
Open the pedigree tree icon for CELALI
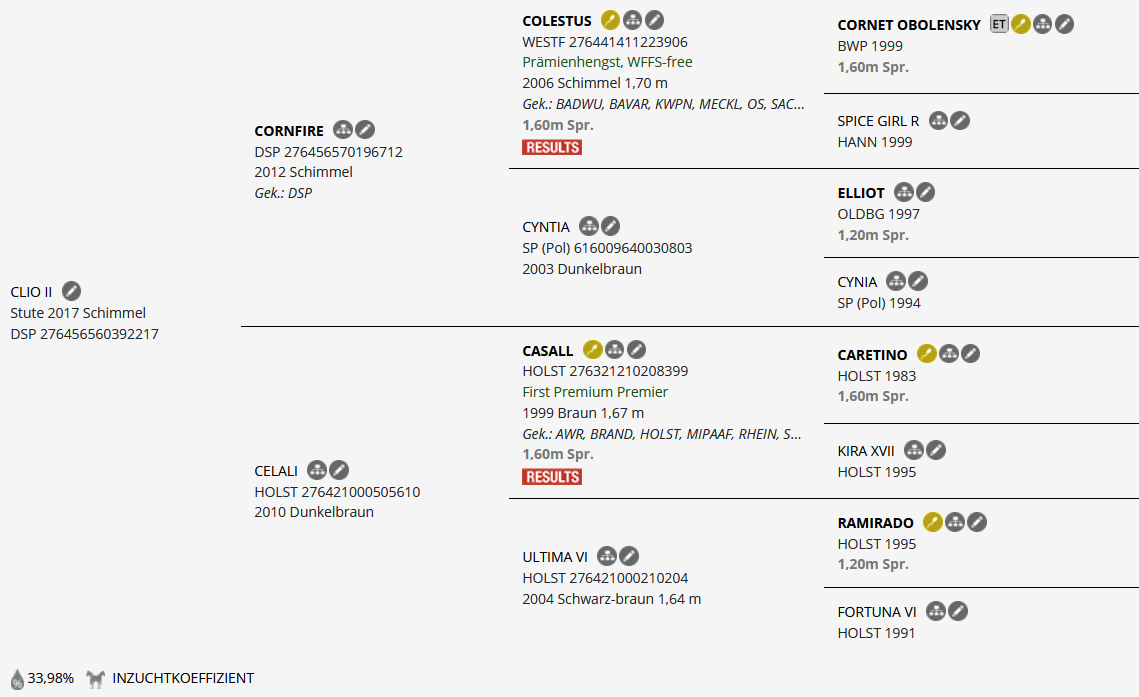point(317,470)
